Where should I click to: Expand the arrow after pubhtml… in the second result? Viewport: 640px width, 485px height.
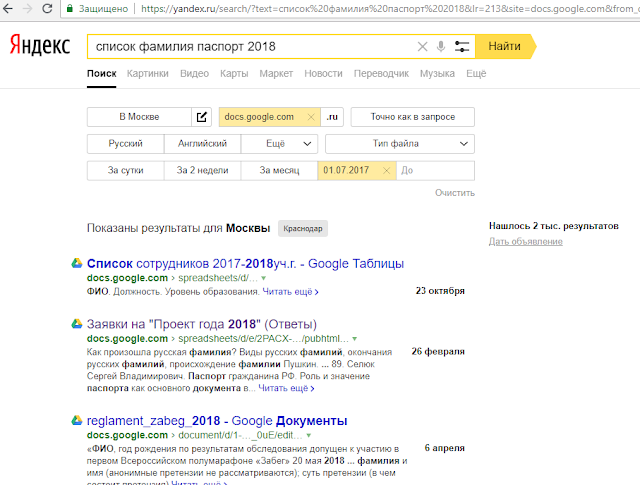(x=355, y=339)
